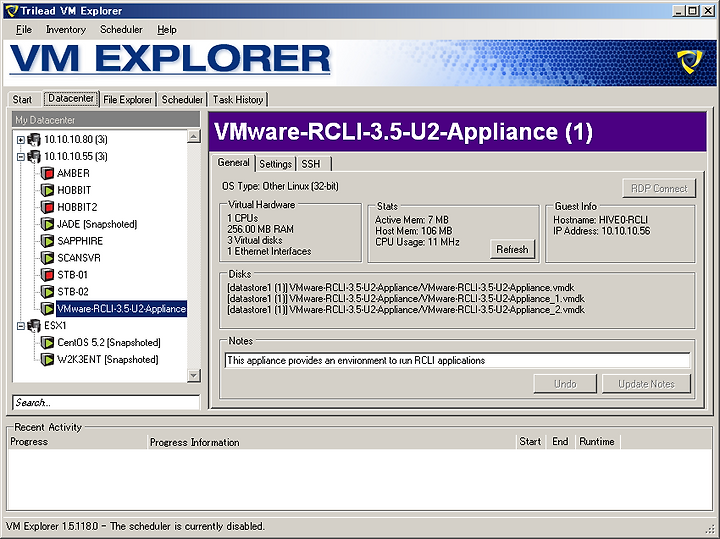The height and width of the screenshot is (539, 720).
Task: Click the green running icon beside SAPPHIRE
Action: [x=47, y=241]
